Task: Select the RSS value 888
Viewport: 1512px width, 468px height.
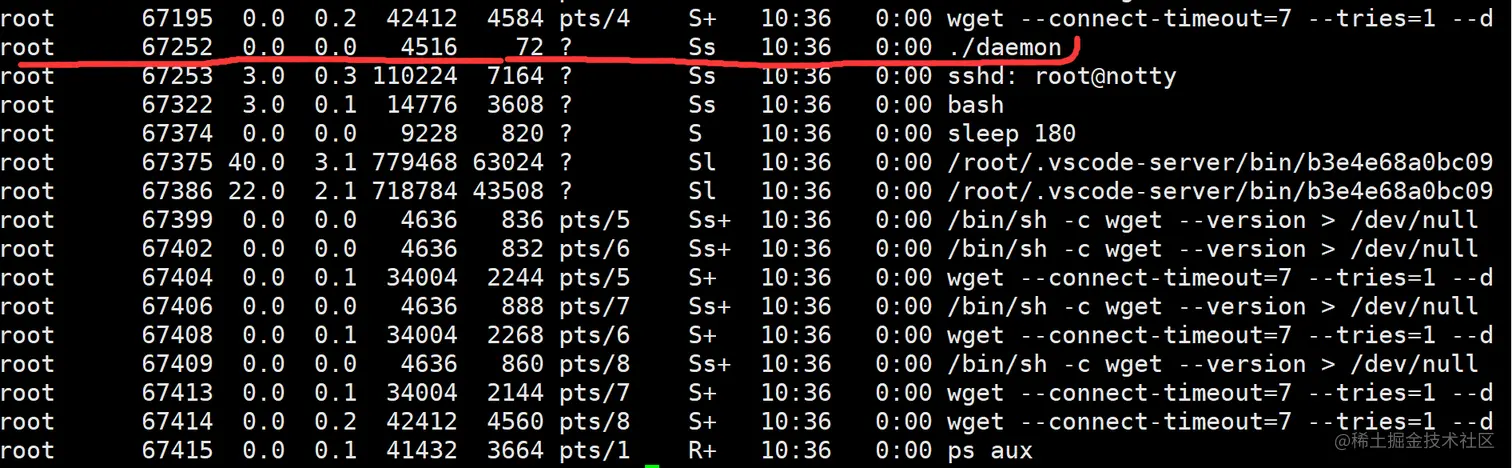Action: tap(522, 307)
